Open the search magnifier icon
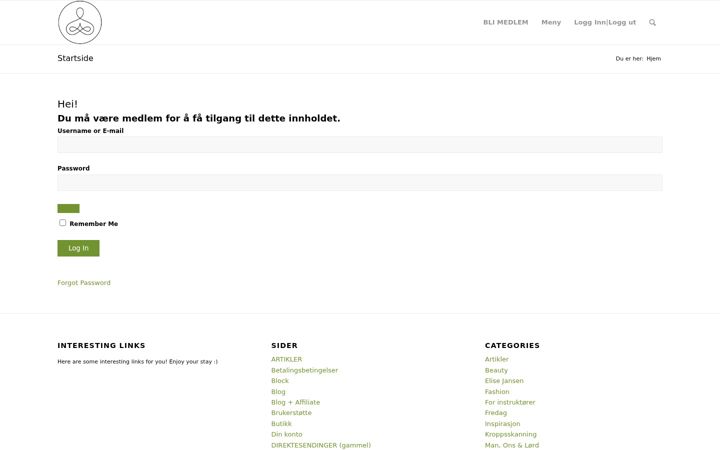Screen dimensions: 720x450 pos(652,22)
